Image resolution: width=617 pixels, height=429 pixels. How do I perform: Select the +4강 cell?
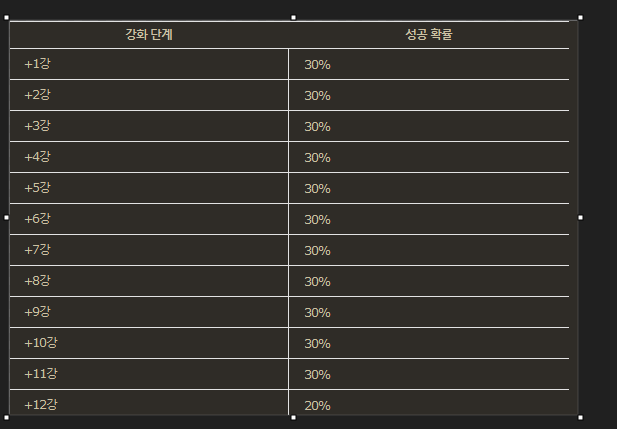[x=38, y=157]
